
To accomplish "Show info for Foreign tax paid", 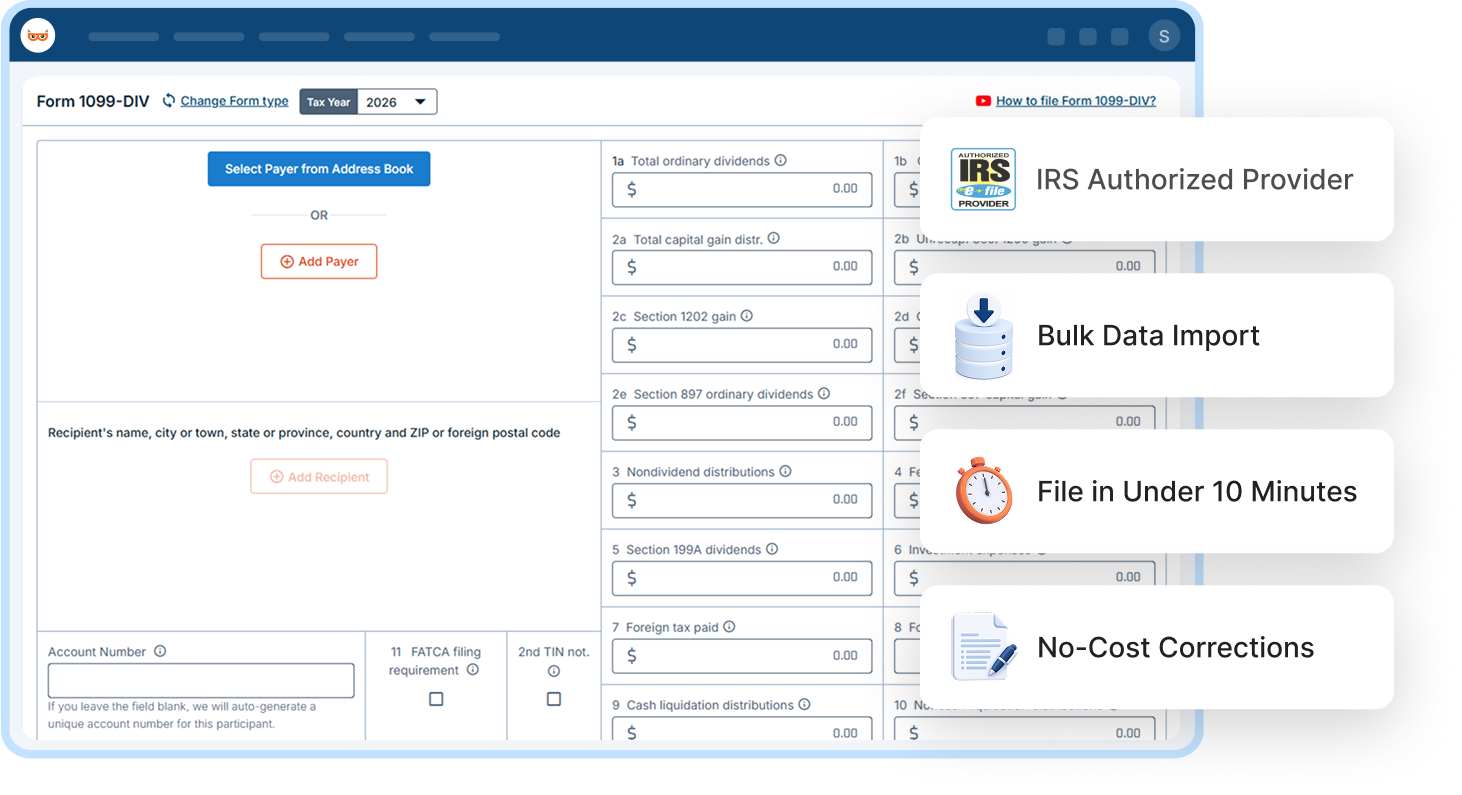I will [730, 627].
